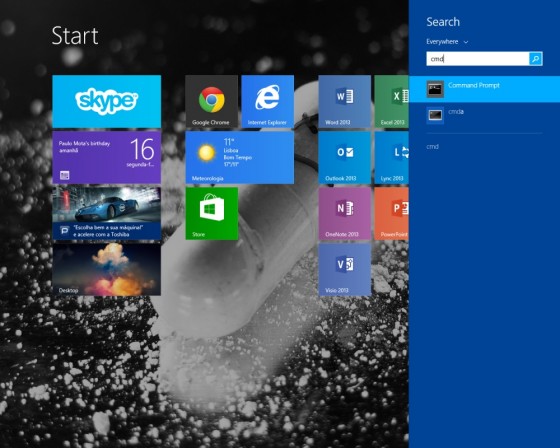This screenshot has height=448, width=560.
Task: Expand the Everywhere search scope dropdown
Action: pyautogui.click(x=447, y=42)
